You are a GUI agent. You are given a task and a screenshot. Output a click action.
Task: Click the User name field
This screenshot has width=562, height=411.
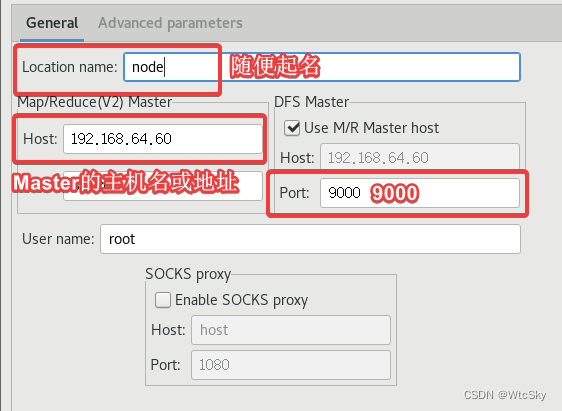(x=310, y=239)
